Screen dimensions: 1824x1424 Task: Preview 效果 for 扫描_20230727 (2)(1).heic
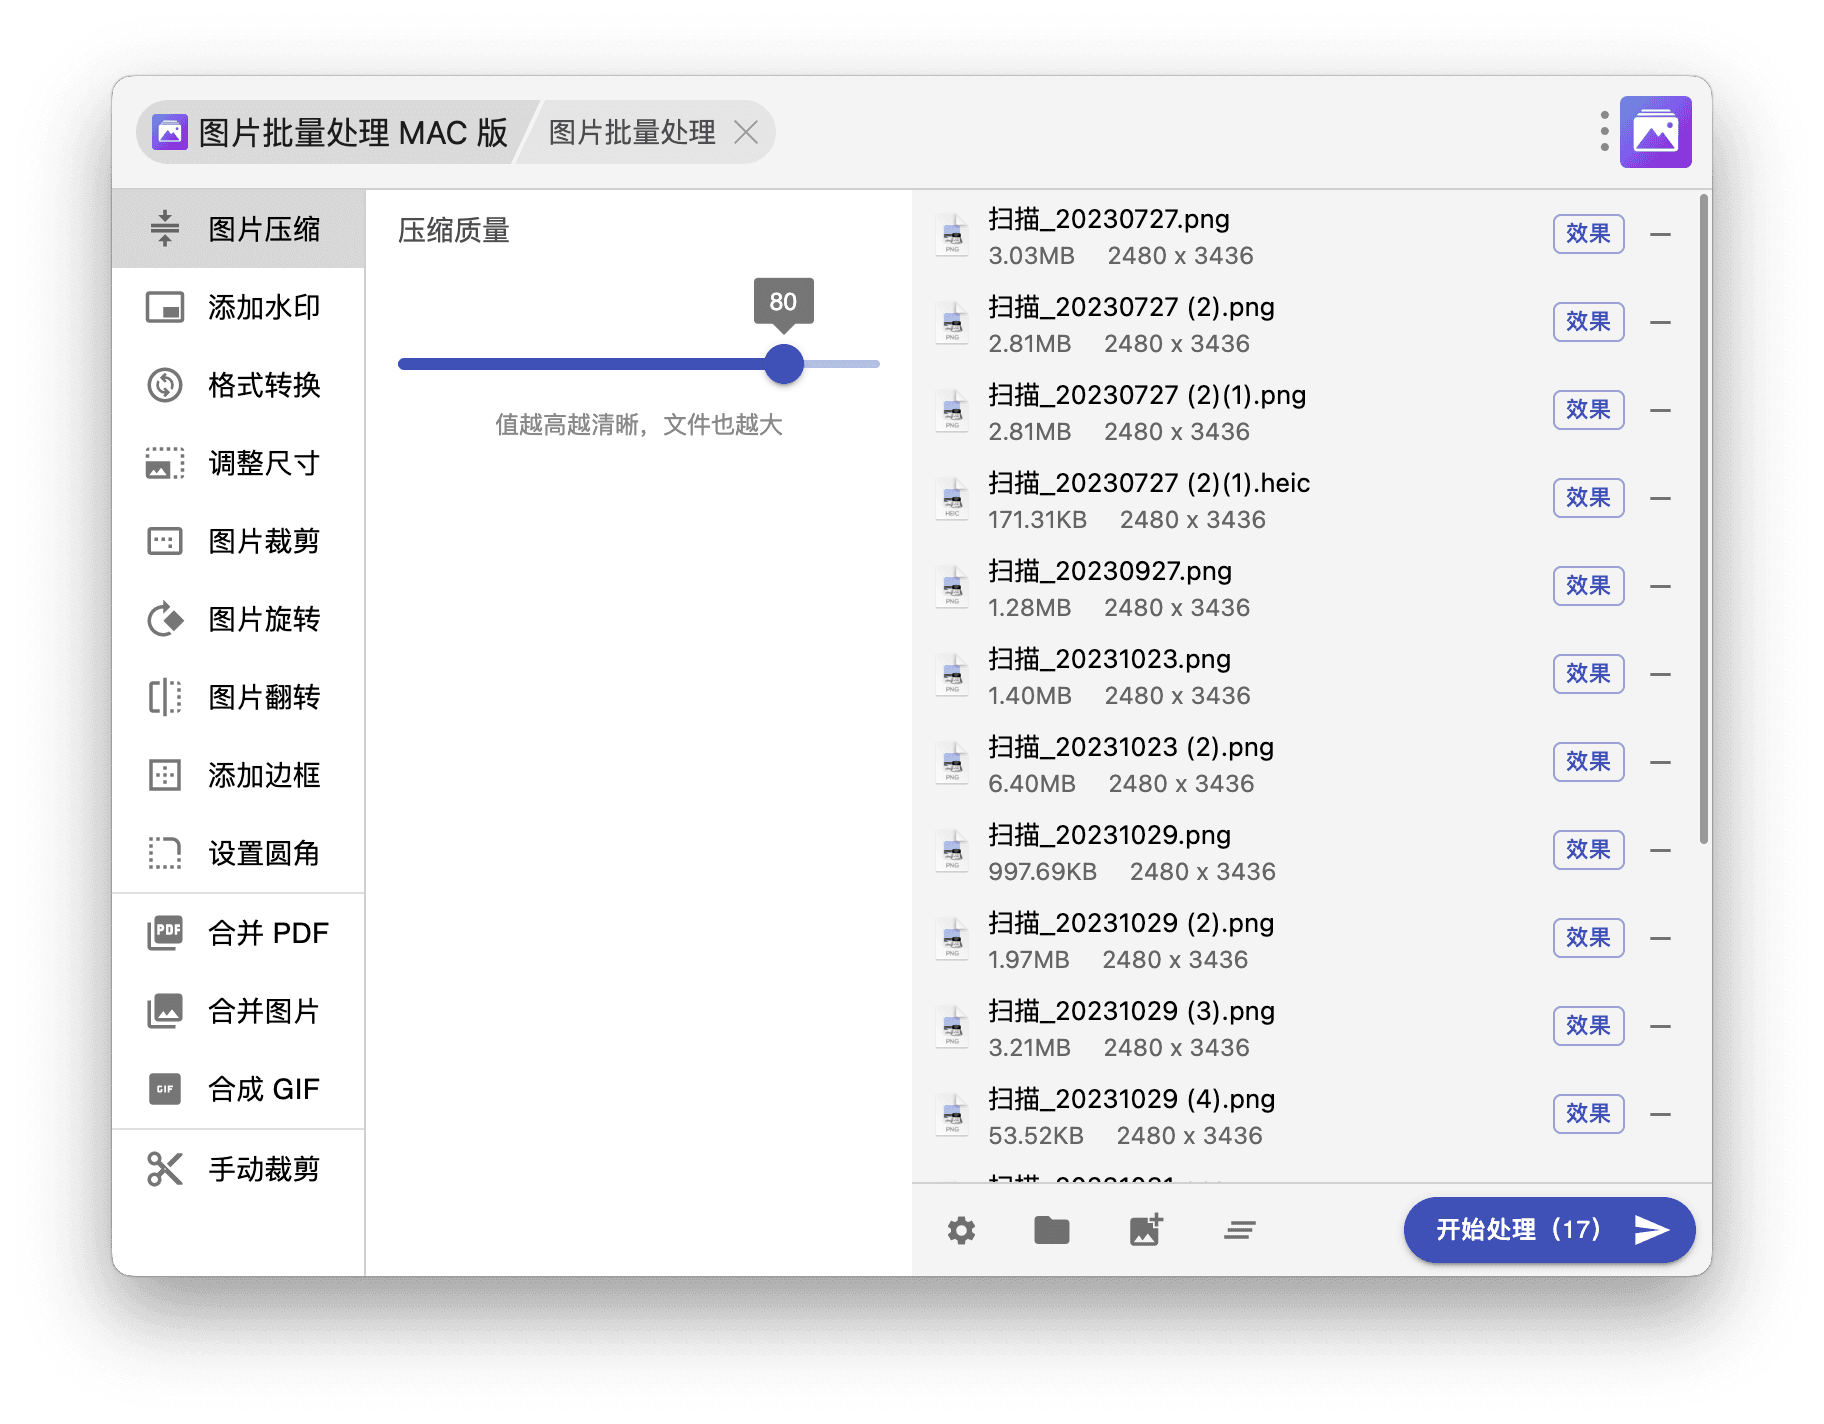1588,498
